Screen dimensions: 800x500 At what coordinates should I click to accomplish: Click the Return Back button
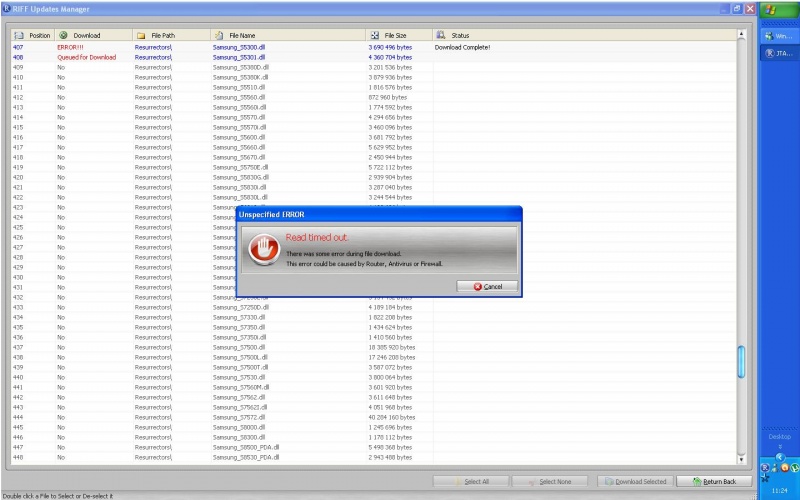coord(714,481)
